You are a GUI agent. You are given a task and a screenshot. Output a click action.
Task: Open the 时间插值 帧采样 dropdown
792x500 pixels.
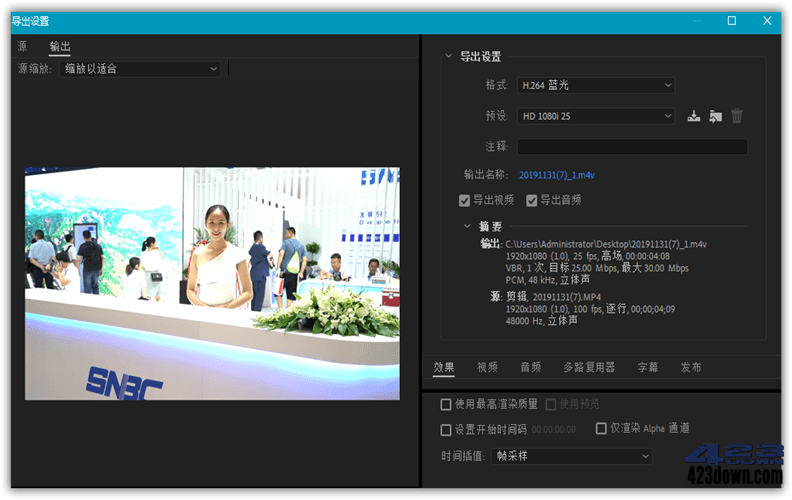coord(573,456)
